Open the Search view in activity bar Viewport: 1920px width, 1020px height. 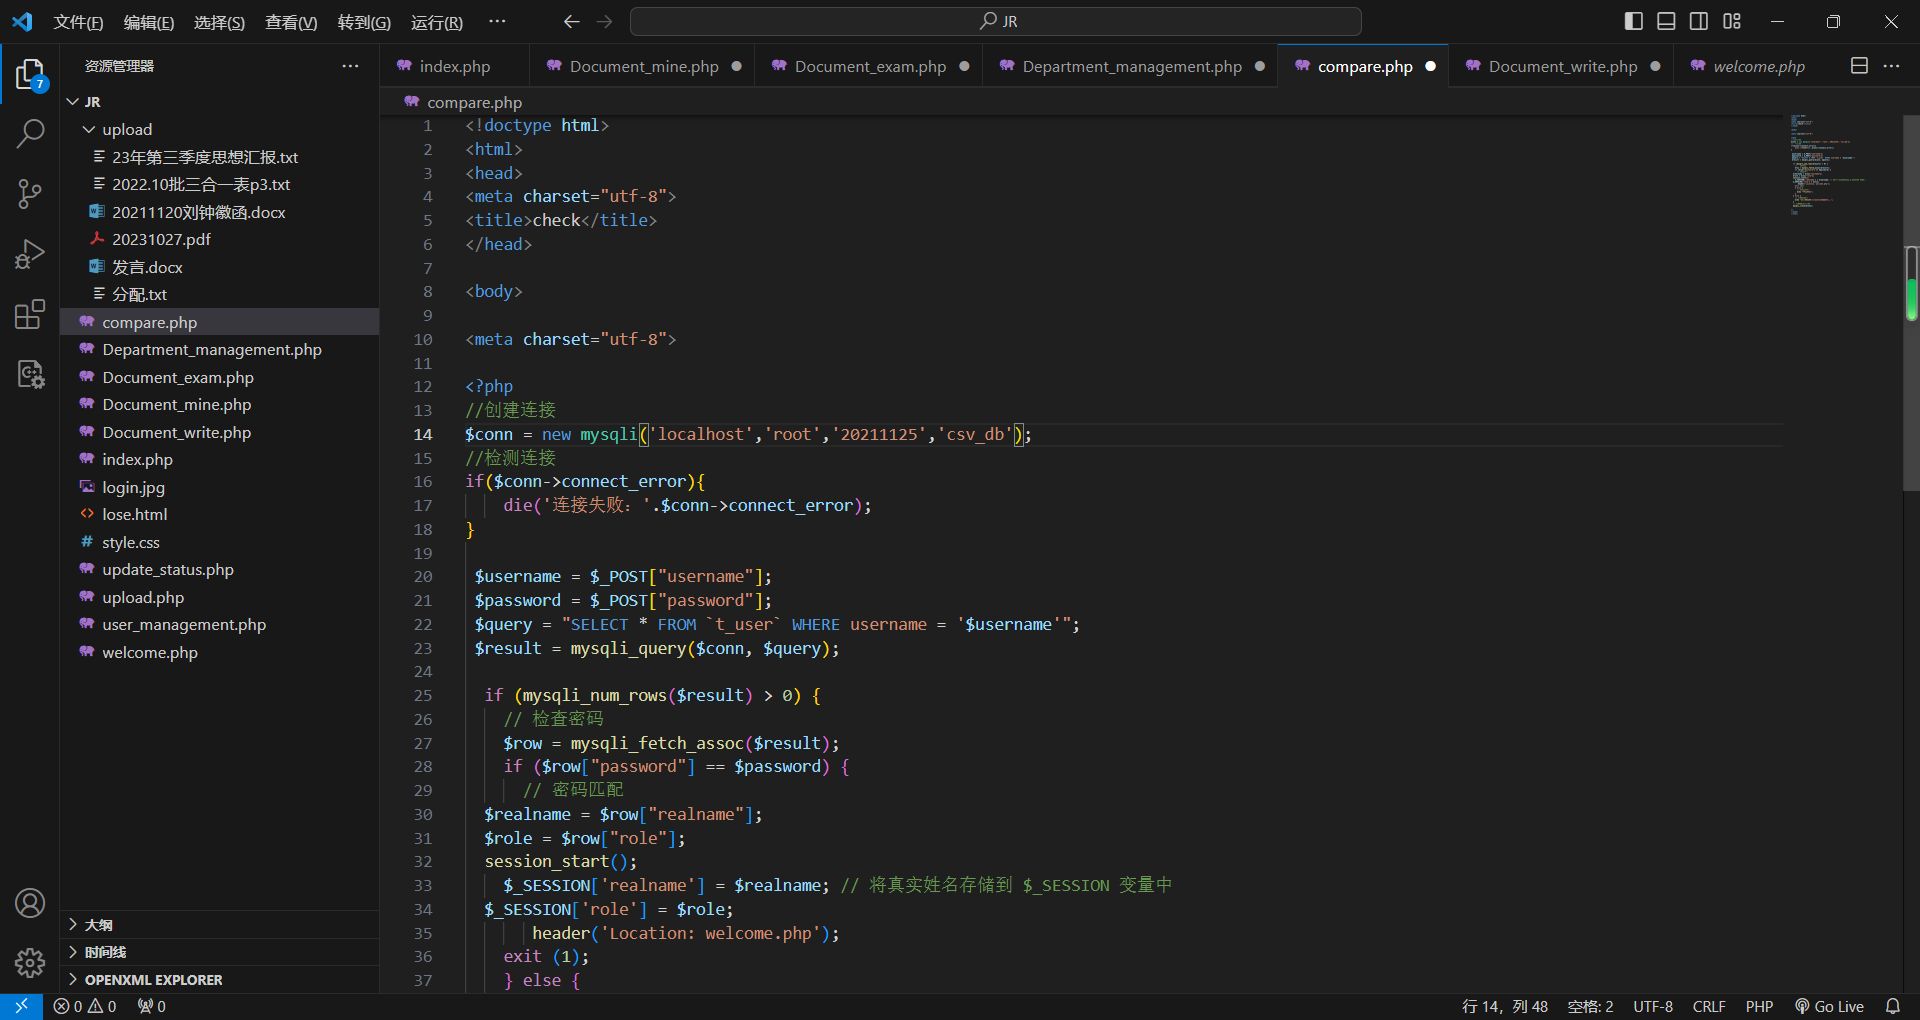tap(30, 133)
